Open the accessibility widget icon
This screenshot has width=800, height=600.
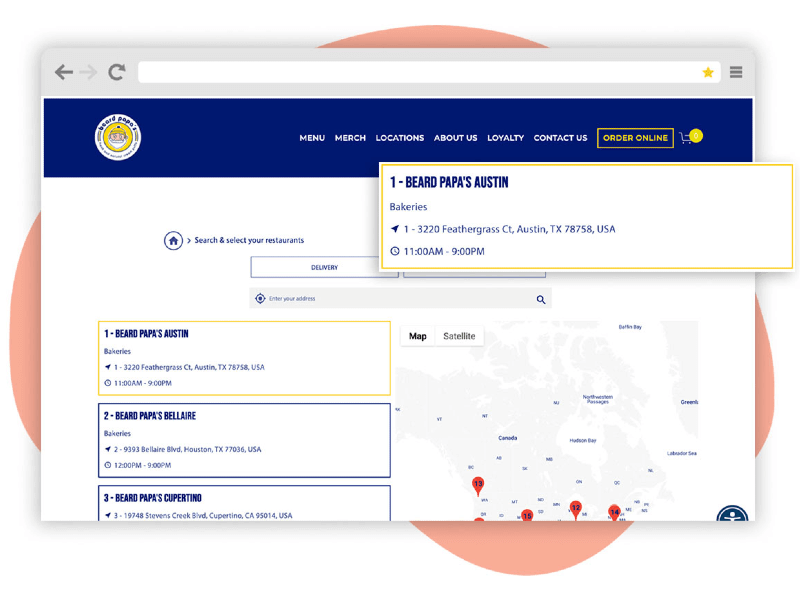tap(733, 515)
